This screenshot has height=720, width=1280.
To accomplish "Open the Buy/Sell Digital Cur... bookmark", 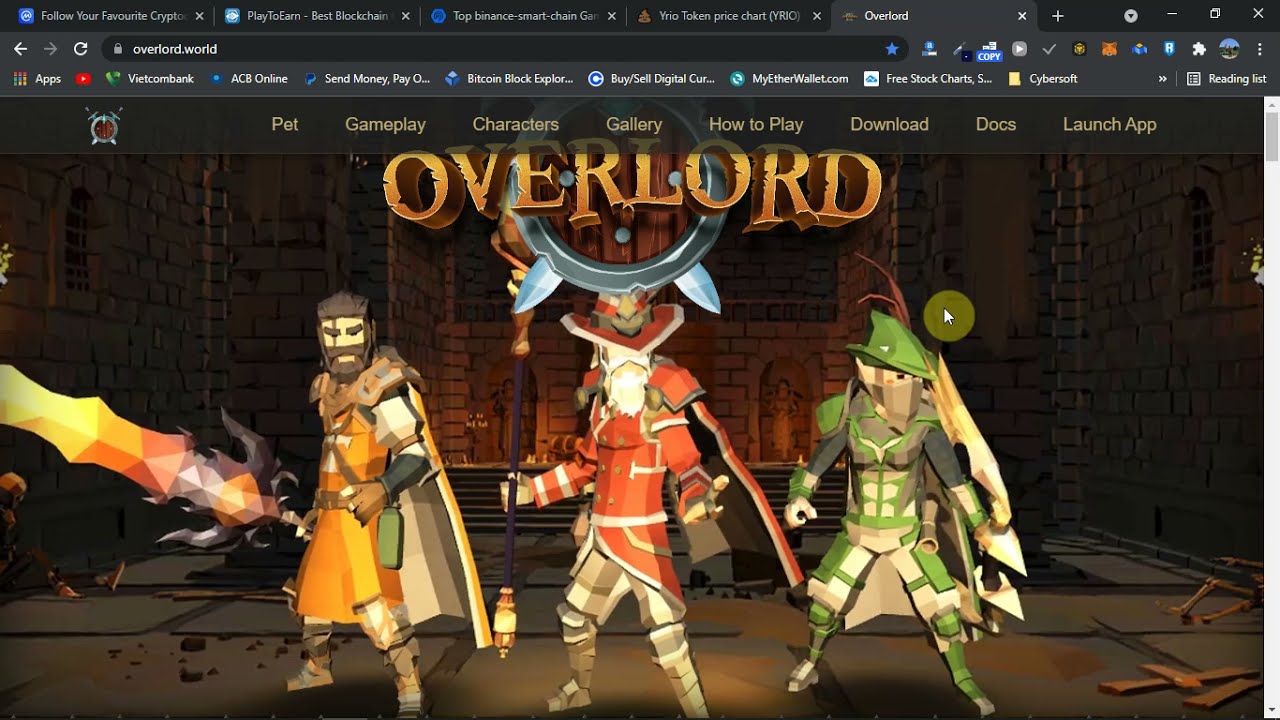I will coord(652,78).
